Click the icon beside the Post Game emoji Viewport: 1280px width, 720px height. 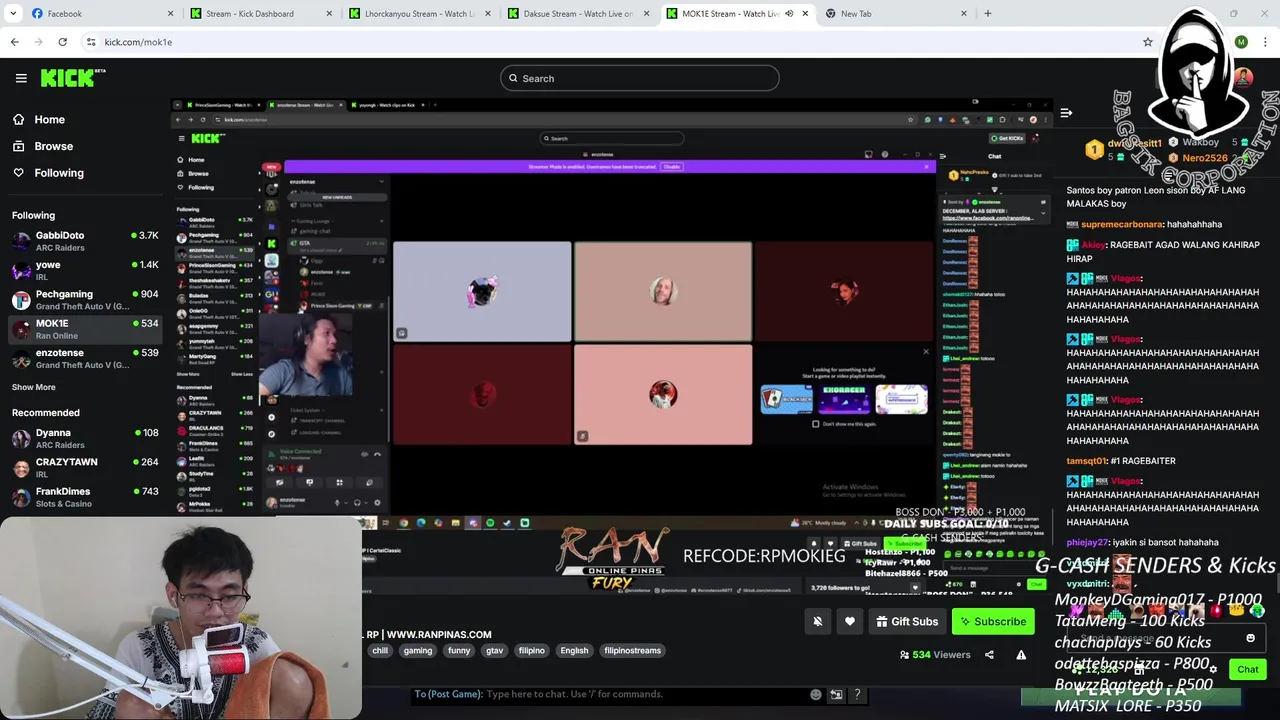pos(836,694)
